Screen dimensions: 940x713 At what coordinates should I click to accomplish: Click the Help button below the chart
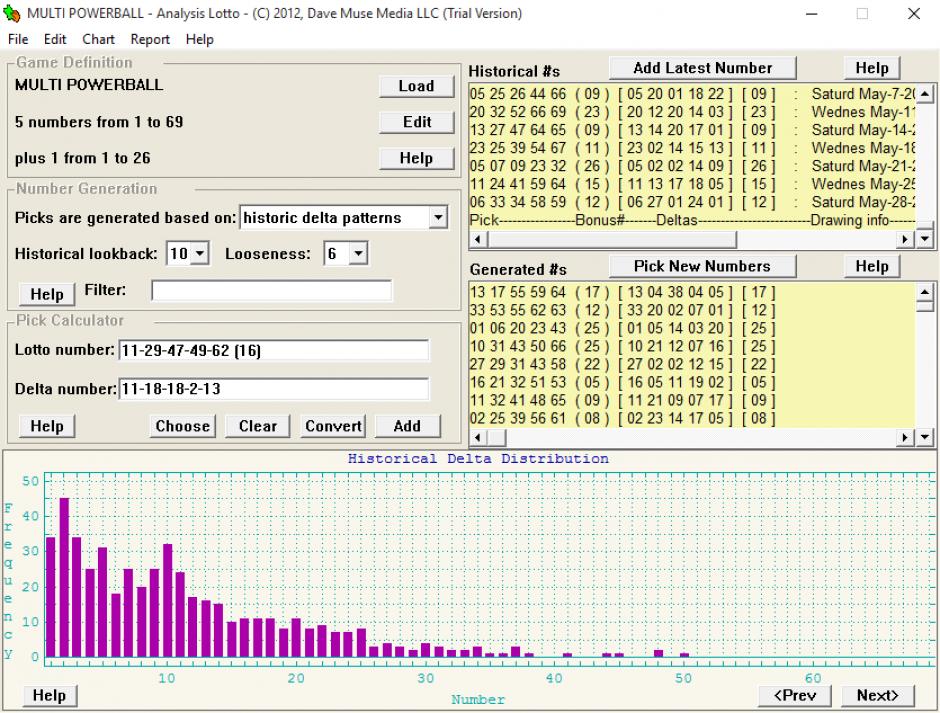pos(49,696)
